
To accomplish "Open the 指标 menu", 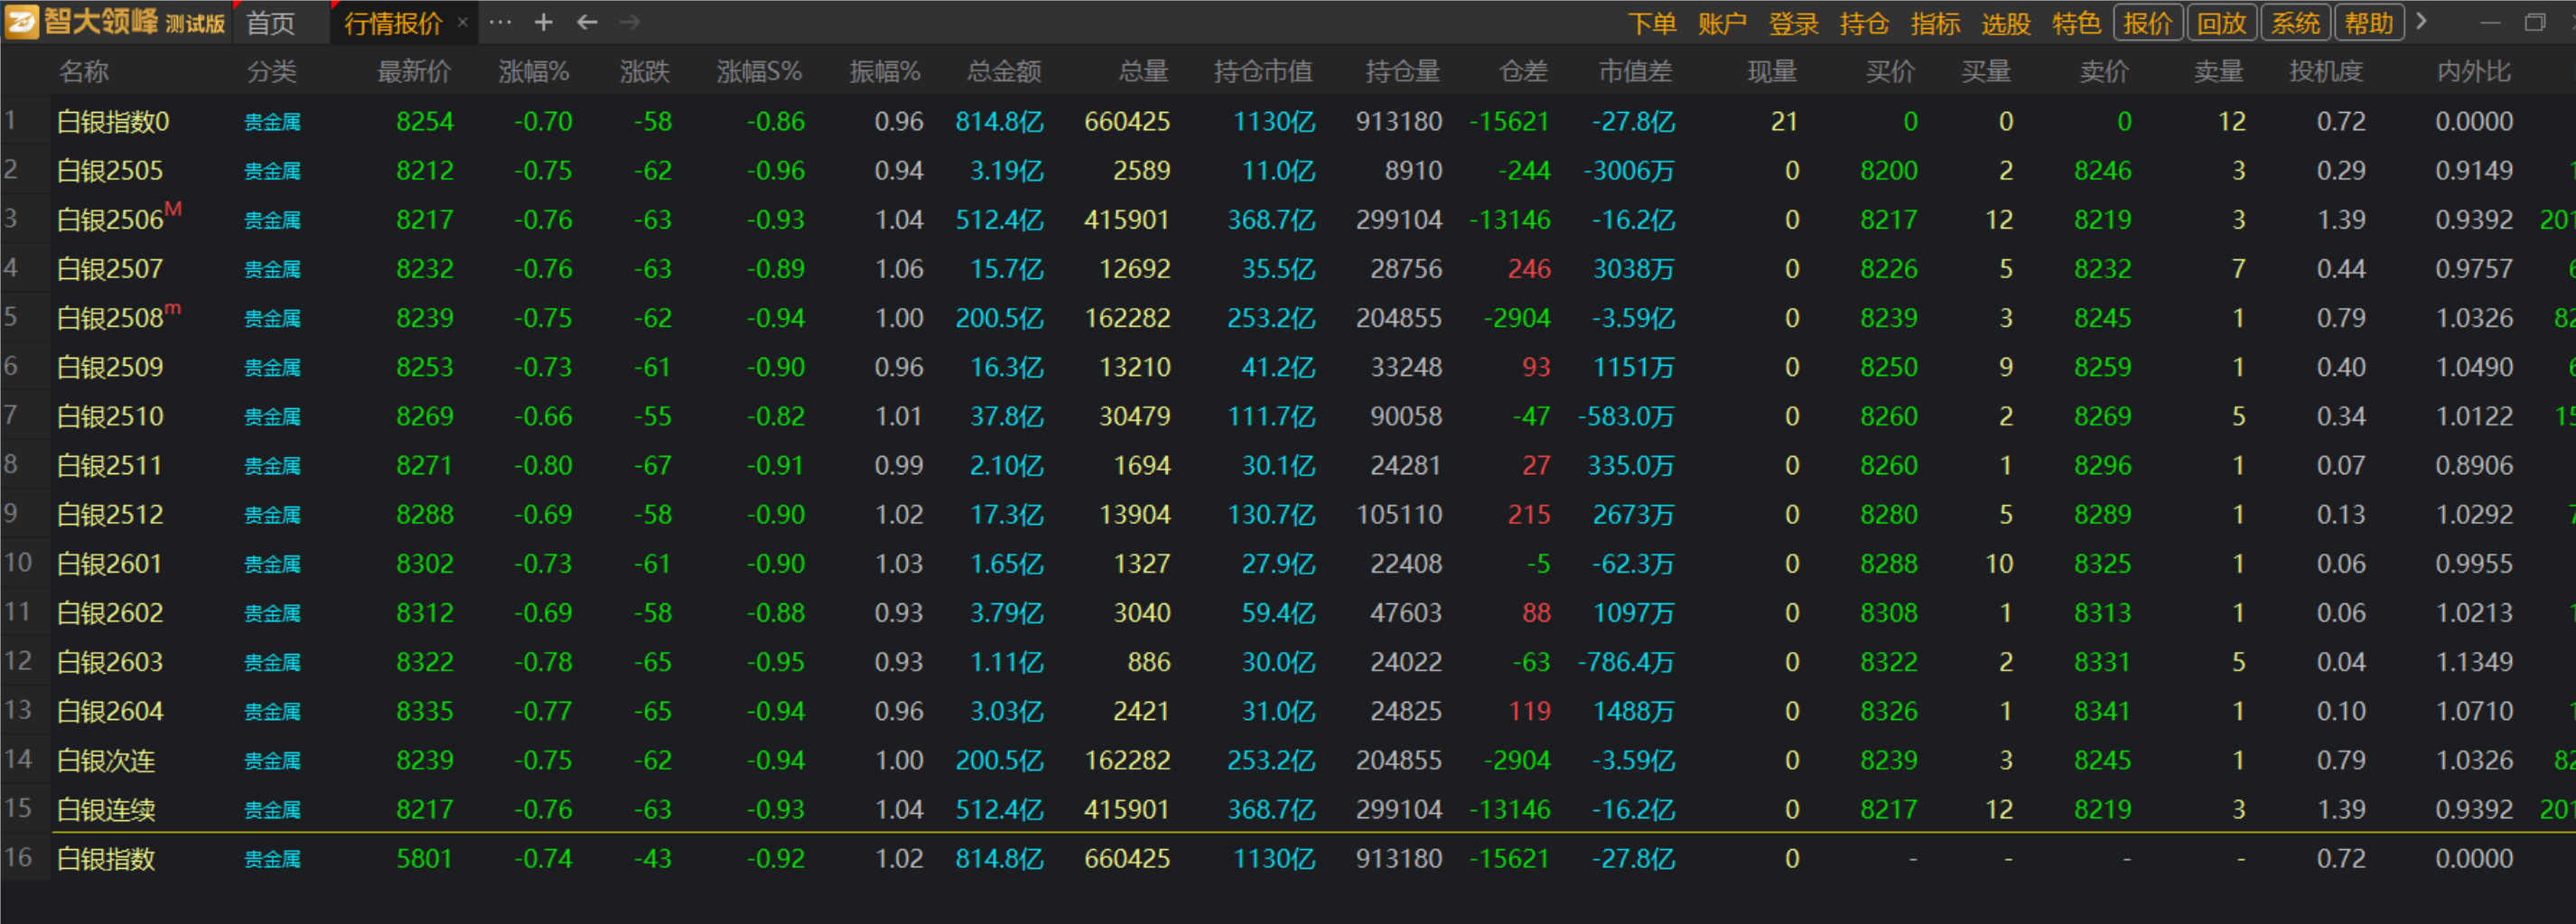I will click(1935, 23).
